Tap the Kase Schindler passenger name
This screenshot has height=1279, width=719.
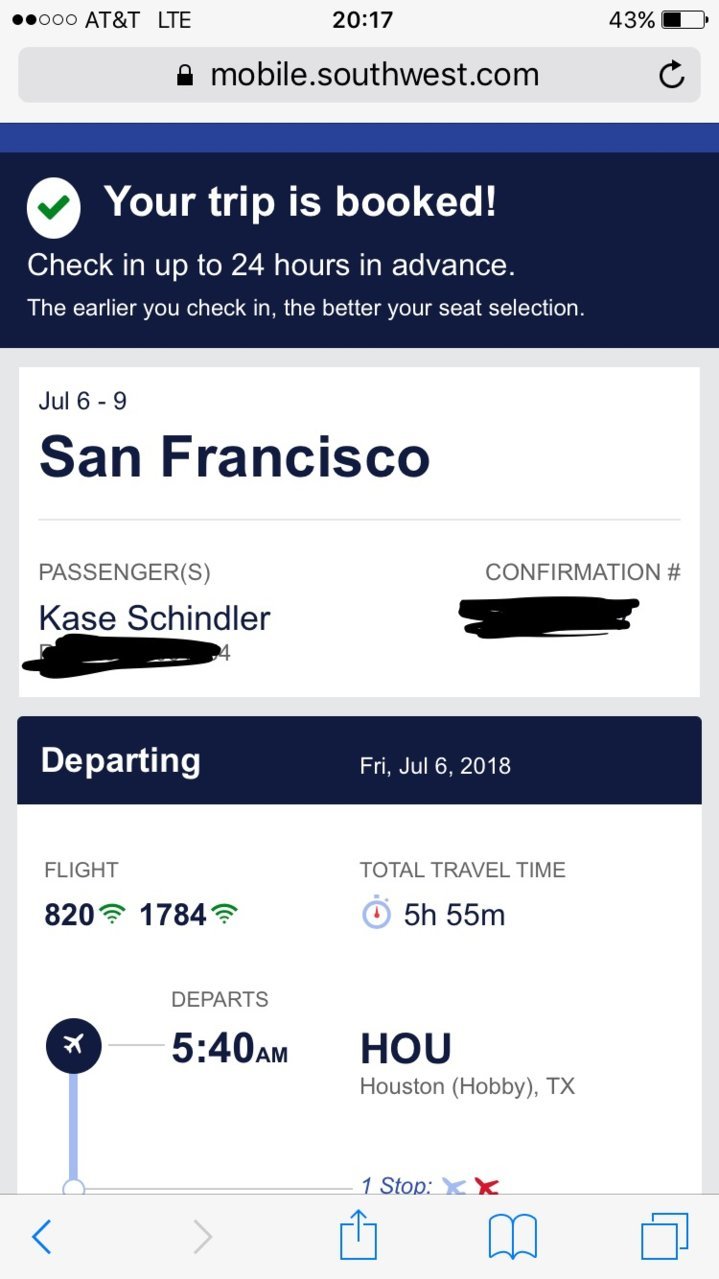(154, 618)
